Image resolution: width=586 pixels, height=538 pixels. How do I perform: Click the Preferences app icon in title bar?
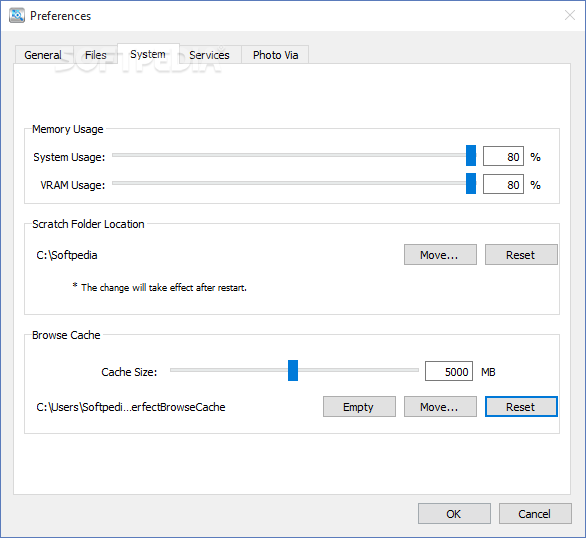(x=17, y=16)
